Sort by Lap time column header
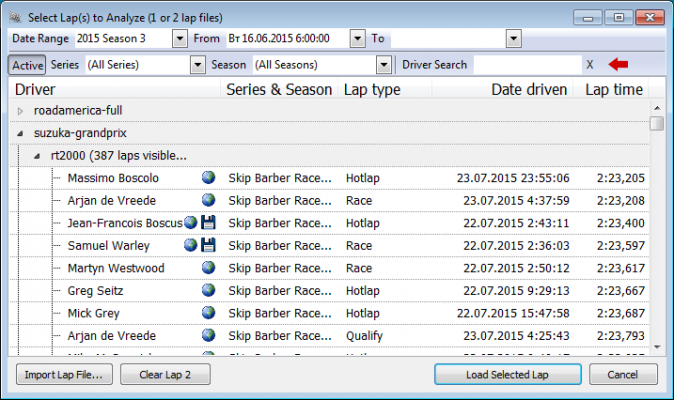 coord(613,90)
